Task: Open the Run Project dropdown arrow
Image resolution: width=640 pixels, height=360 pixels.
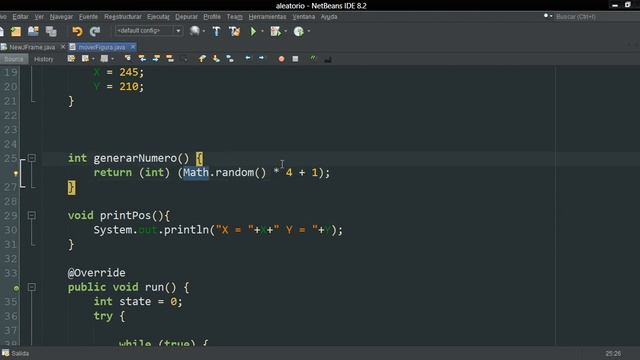Action: [262, 31]
